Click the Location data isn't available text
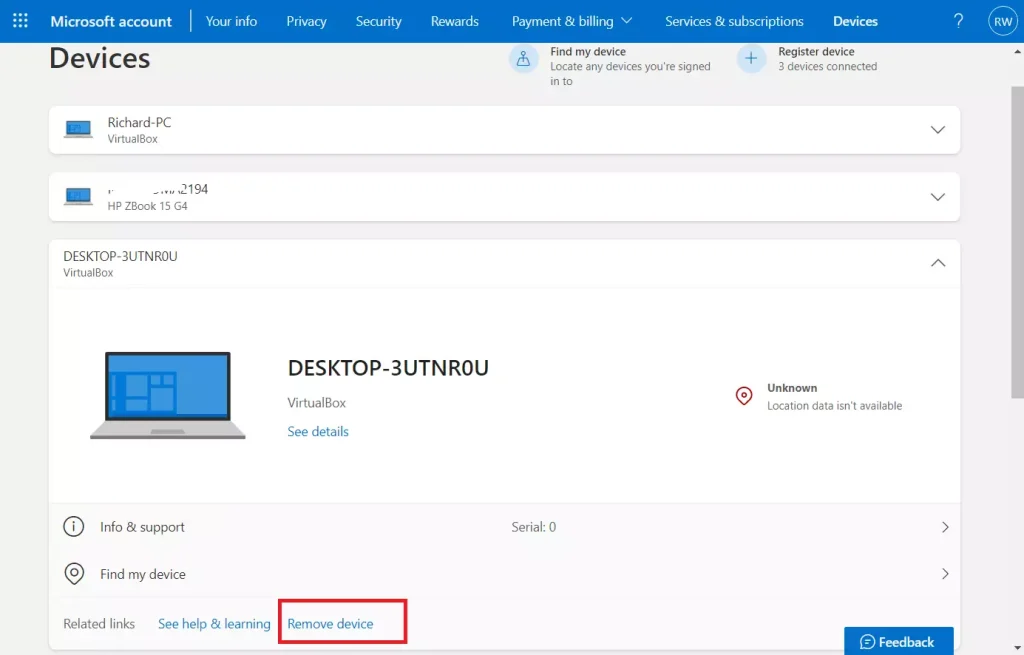 tap(835, 406)
